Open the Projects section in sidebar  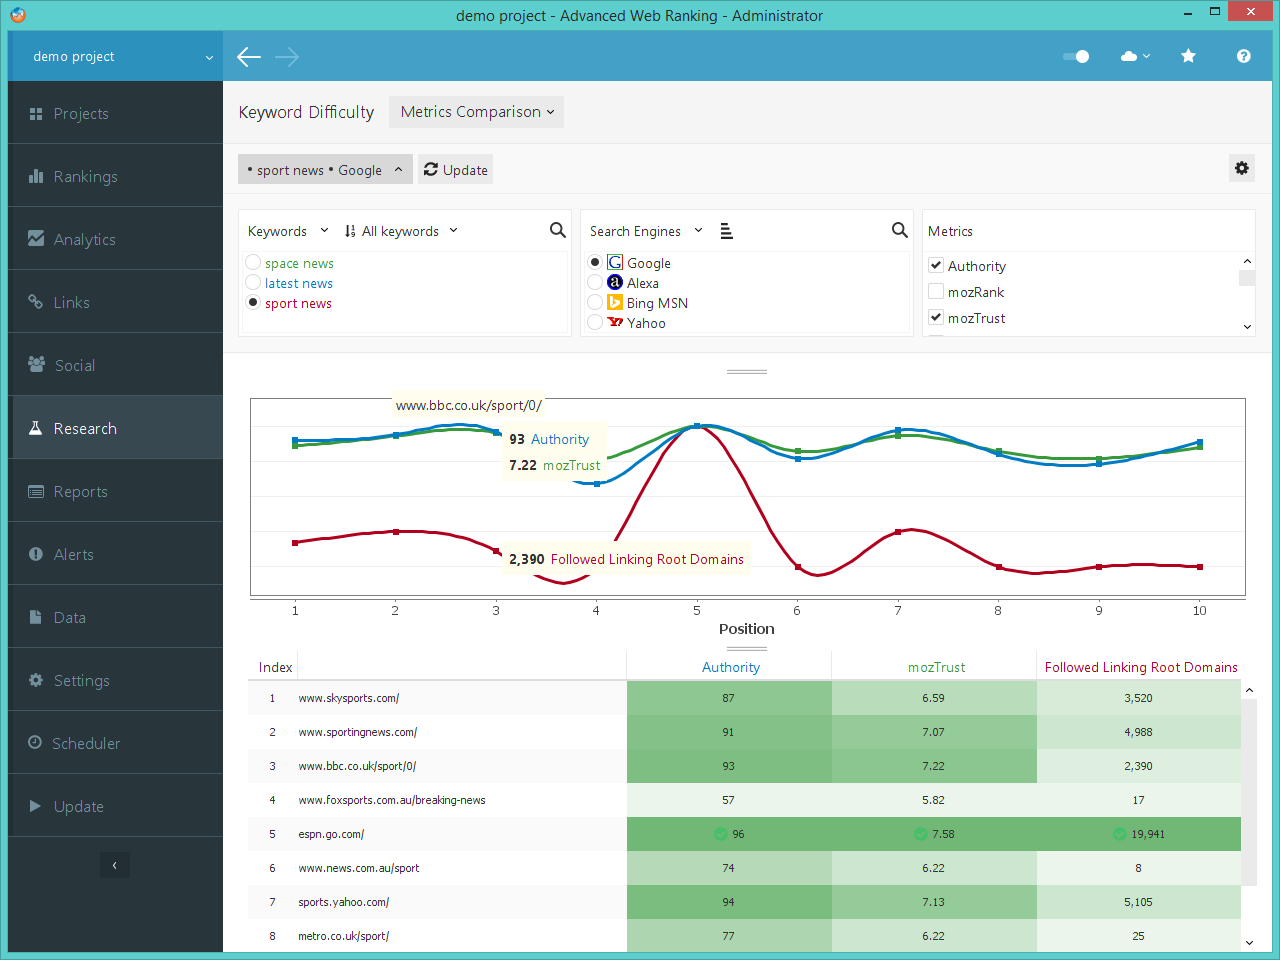[x=116, y=113]
